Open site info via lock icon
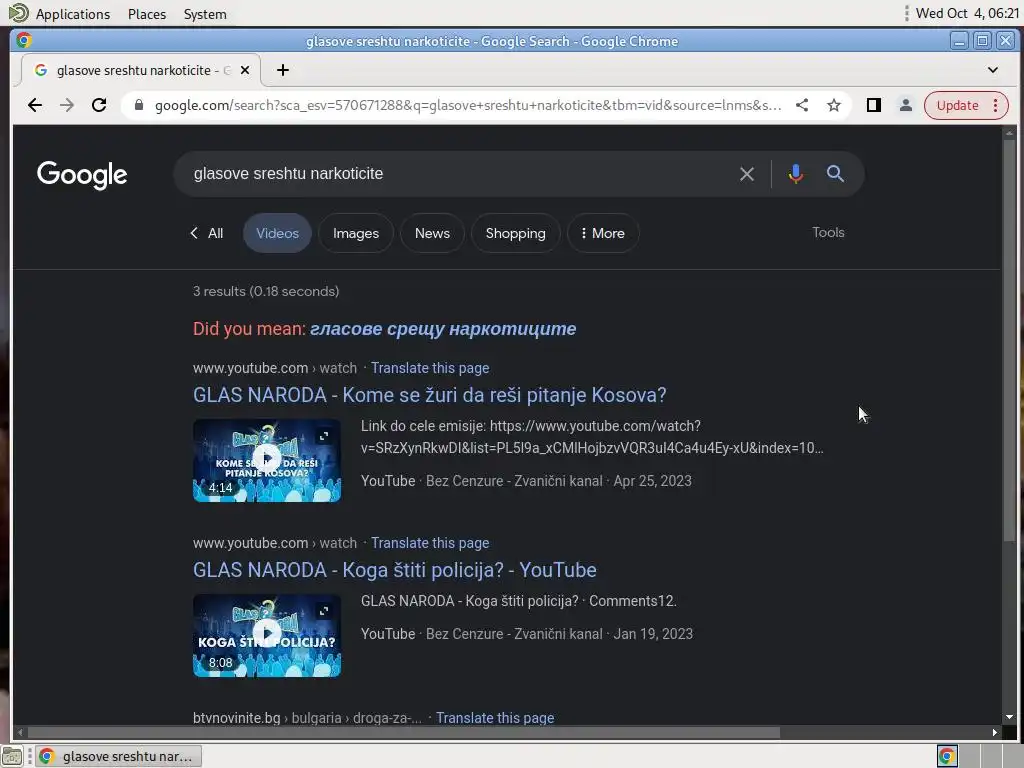1024x768 pixels. [138, 105]
